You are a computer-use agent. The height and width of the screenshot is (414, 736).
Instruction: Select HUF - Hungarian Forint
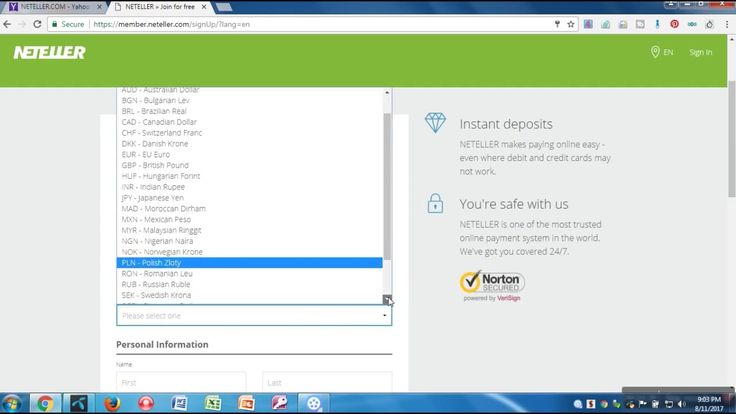click(250, 176)
